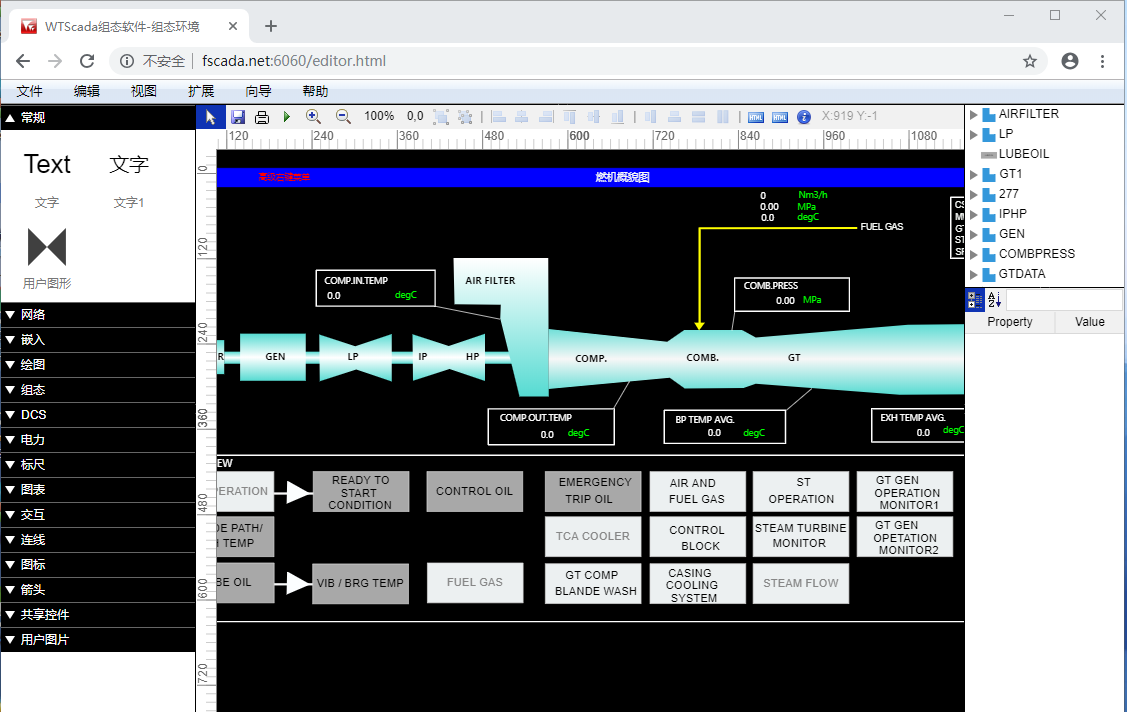Select the LUBEOIL item in the tree
The image size is (1127, 712).
[x=1024, y=154]
